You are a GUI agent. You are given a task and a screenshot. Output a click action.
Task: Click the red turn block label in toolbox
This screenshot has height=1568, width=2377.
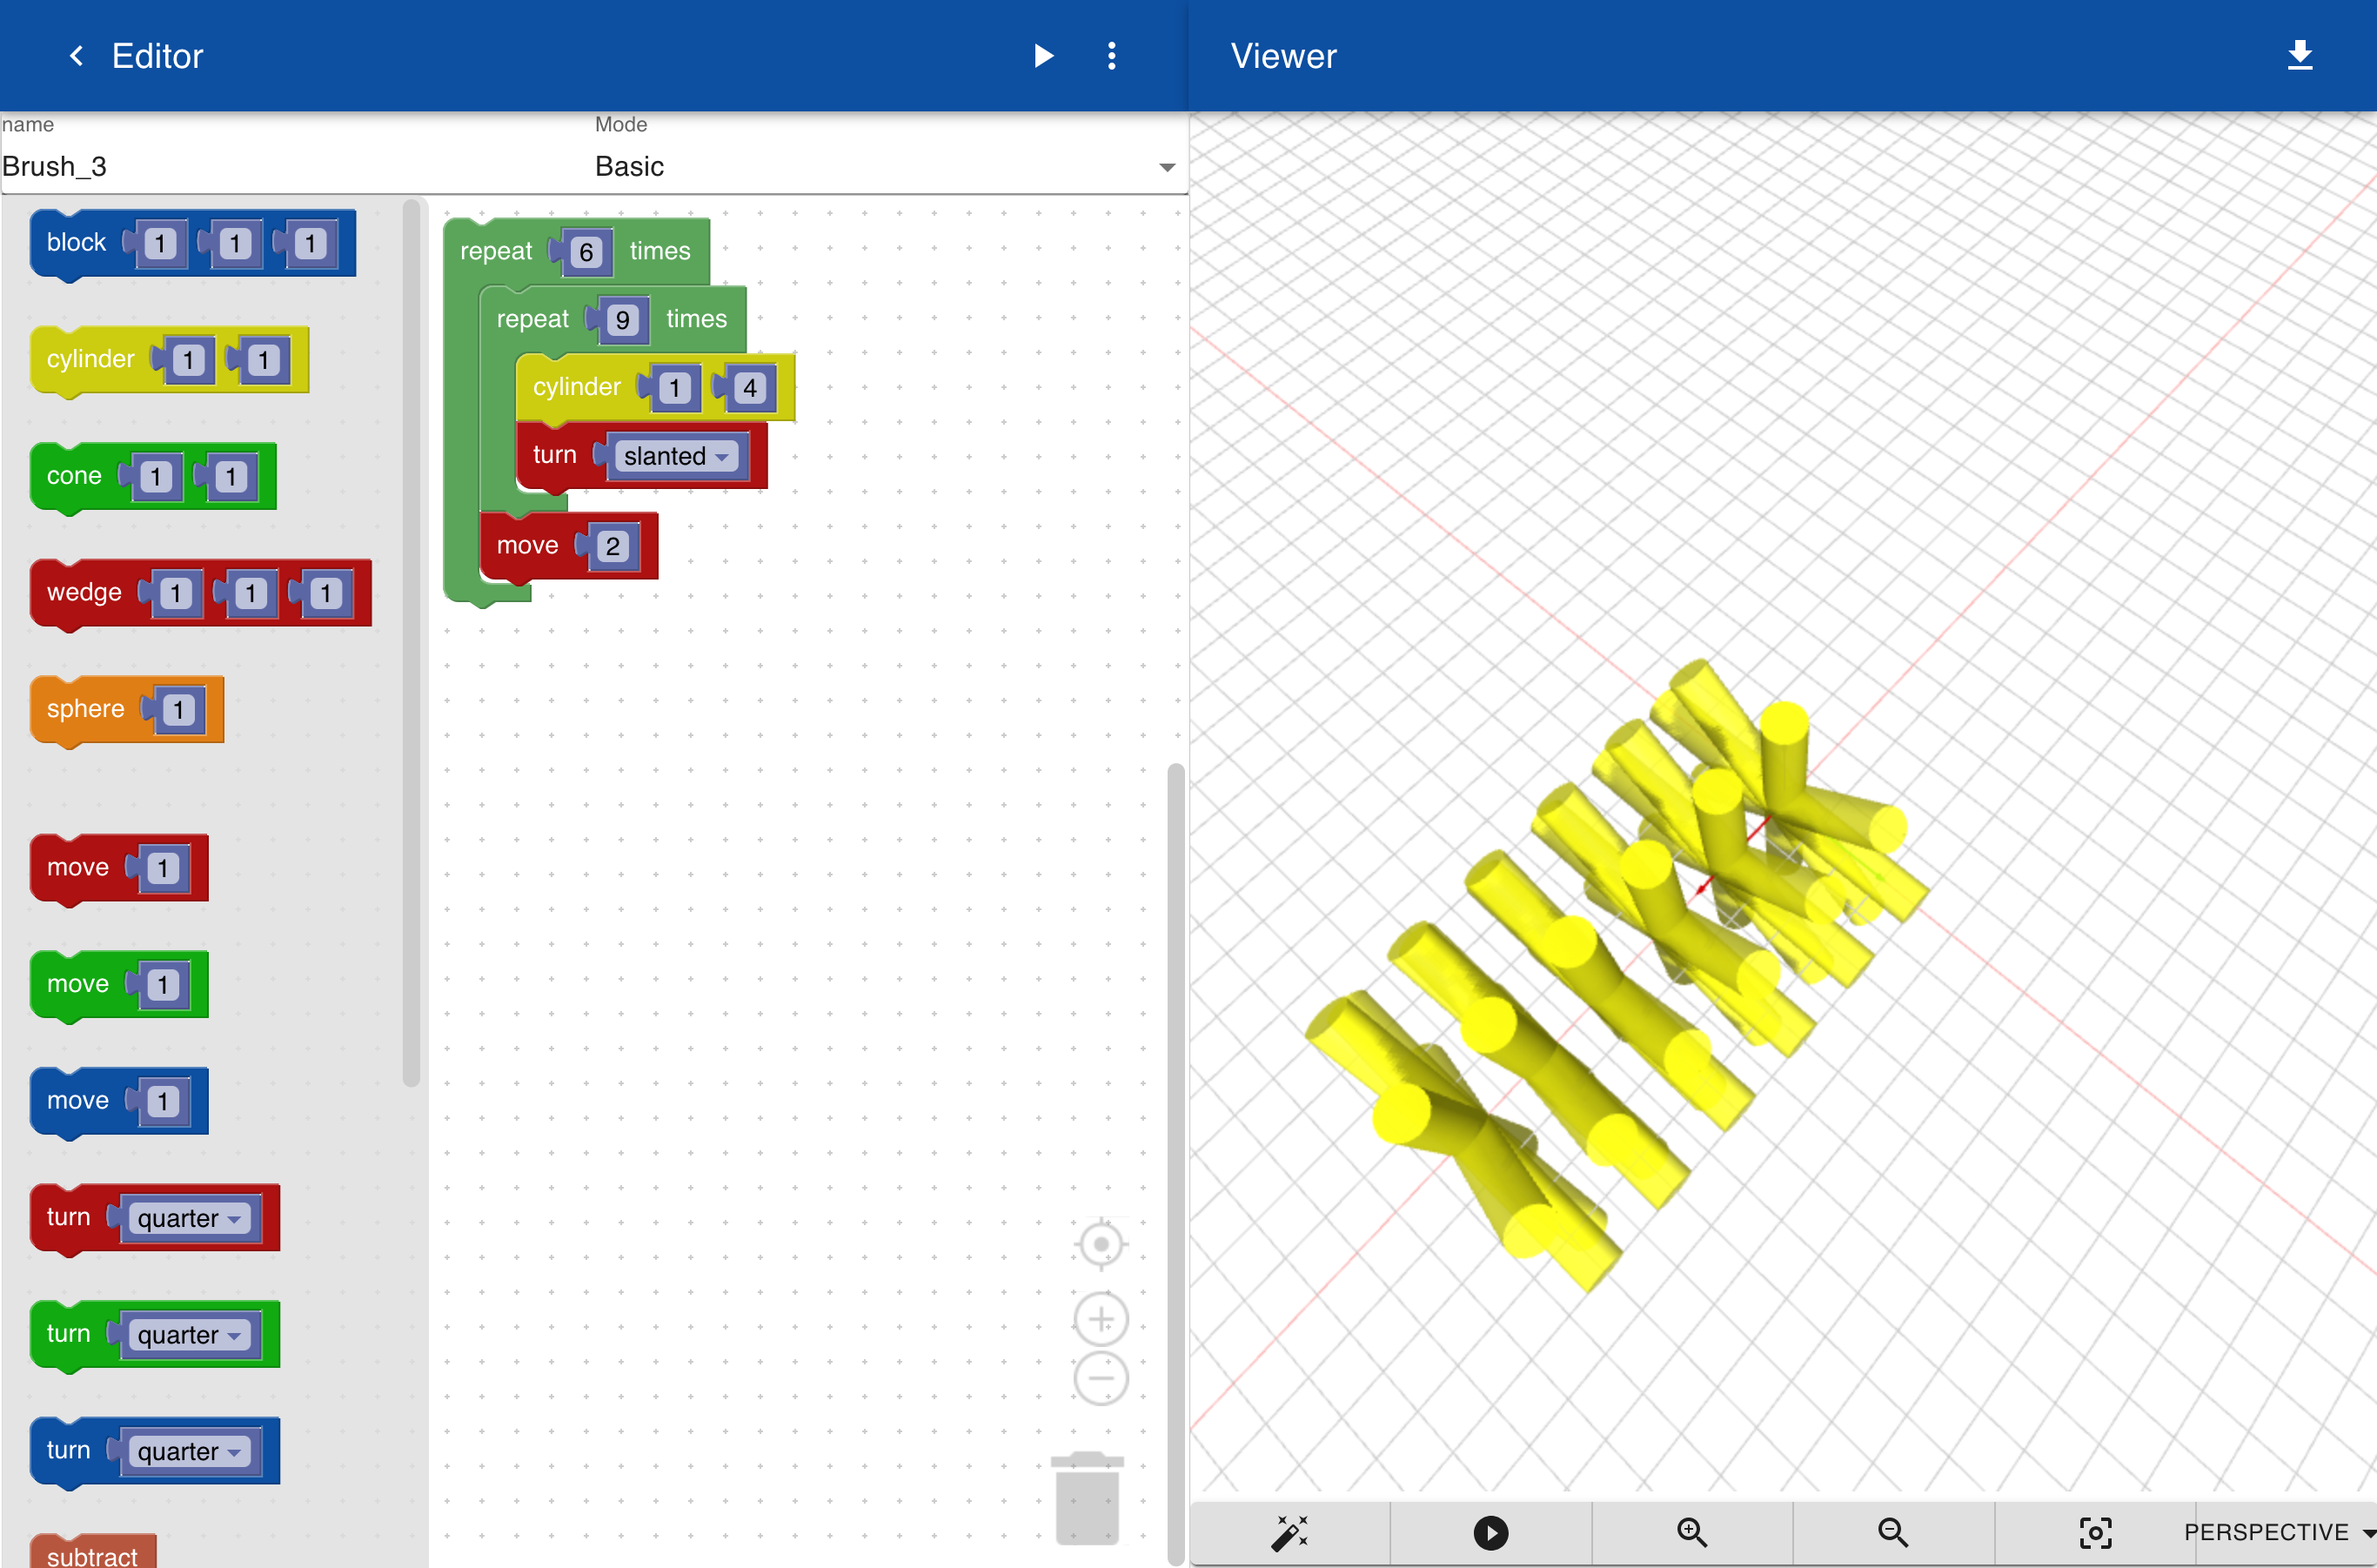pos(68,1217)
